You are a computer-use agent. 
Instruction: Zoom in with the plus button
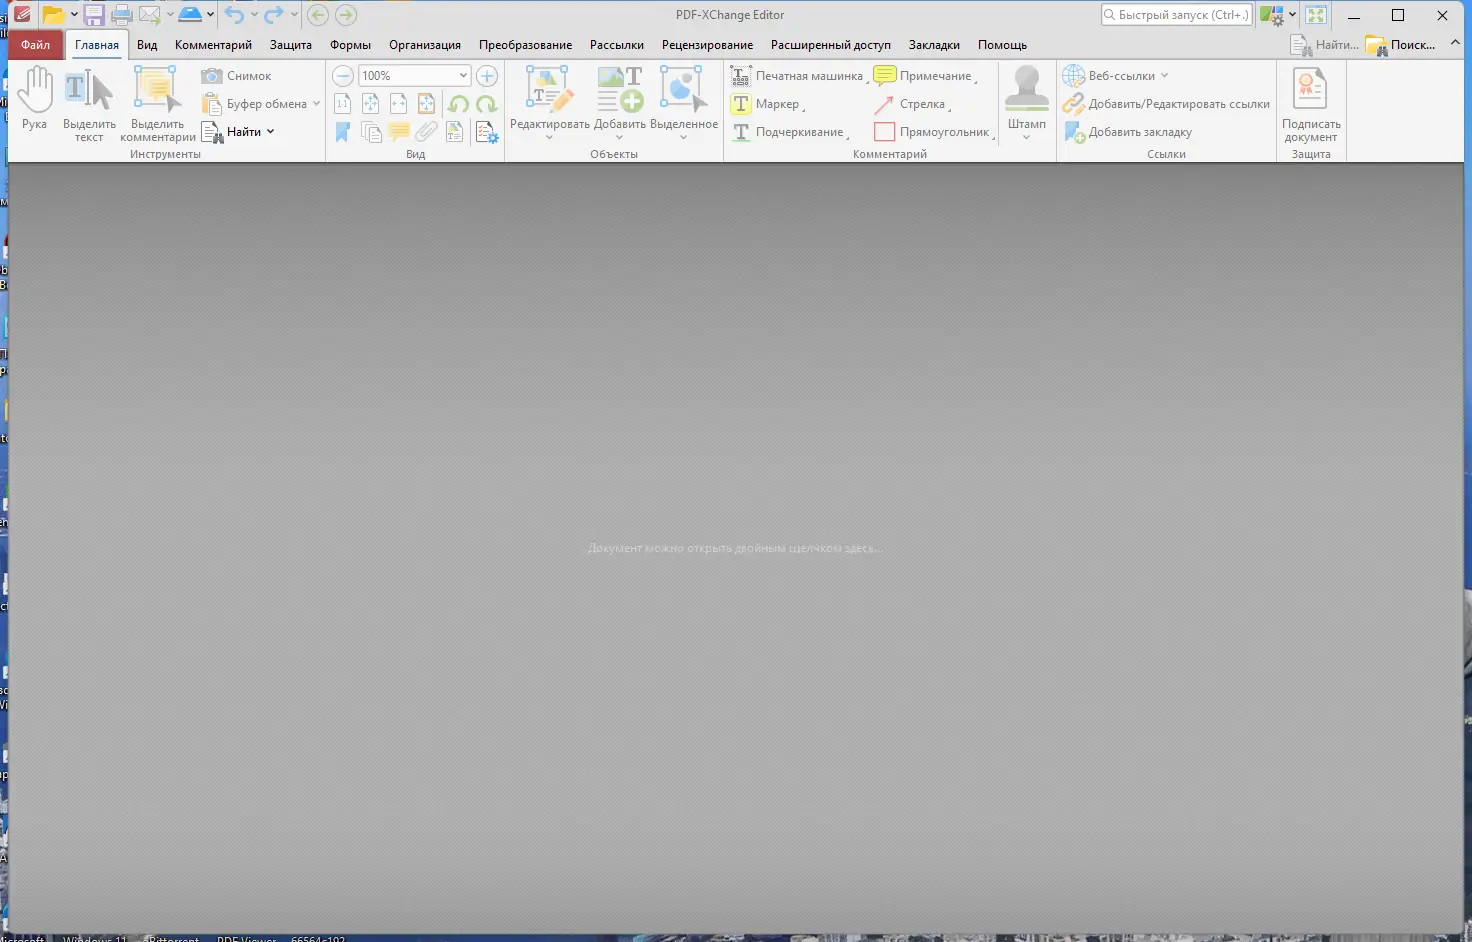(x=487, y=76)
